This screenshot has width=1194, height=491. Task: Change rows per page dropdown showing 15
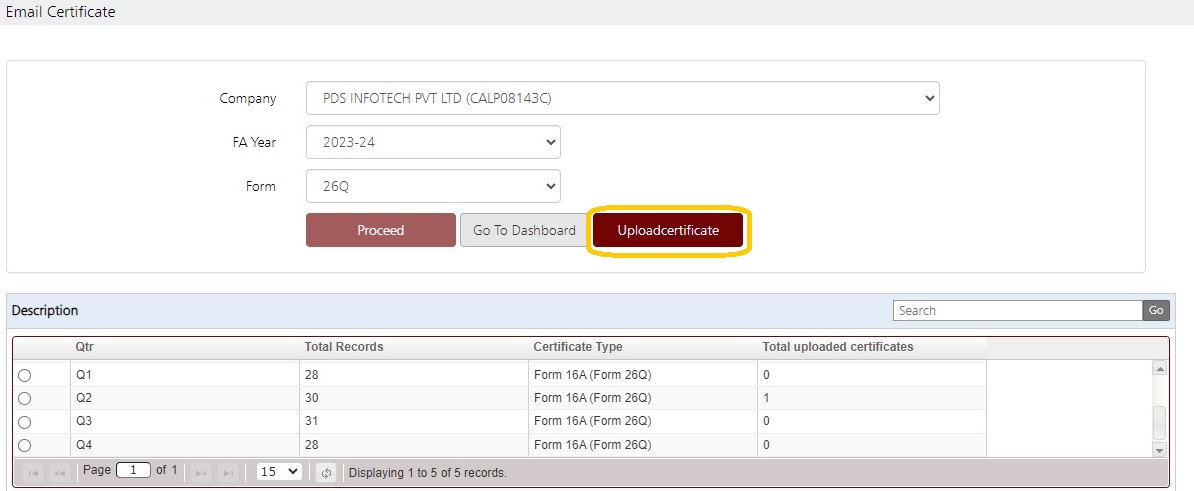point(279,472)
